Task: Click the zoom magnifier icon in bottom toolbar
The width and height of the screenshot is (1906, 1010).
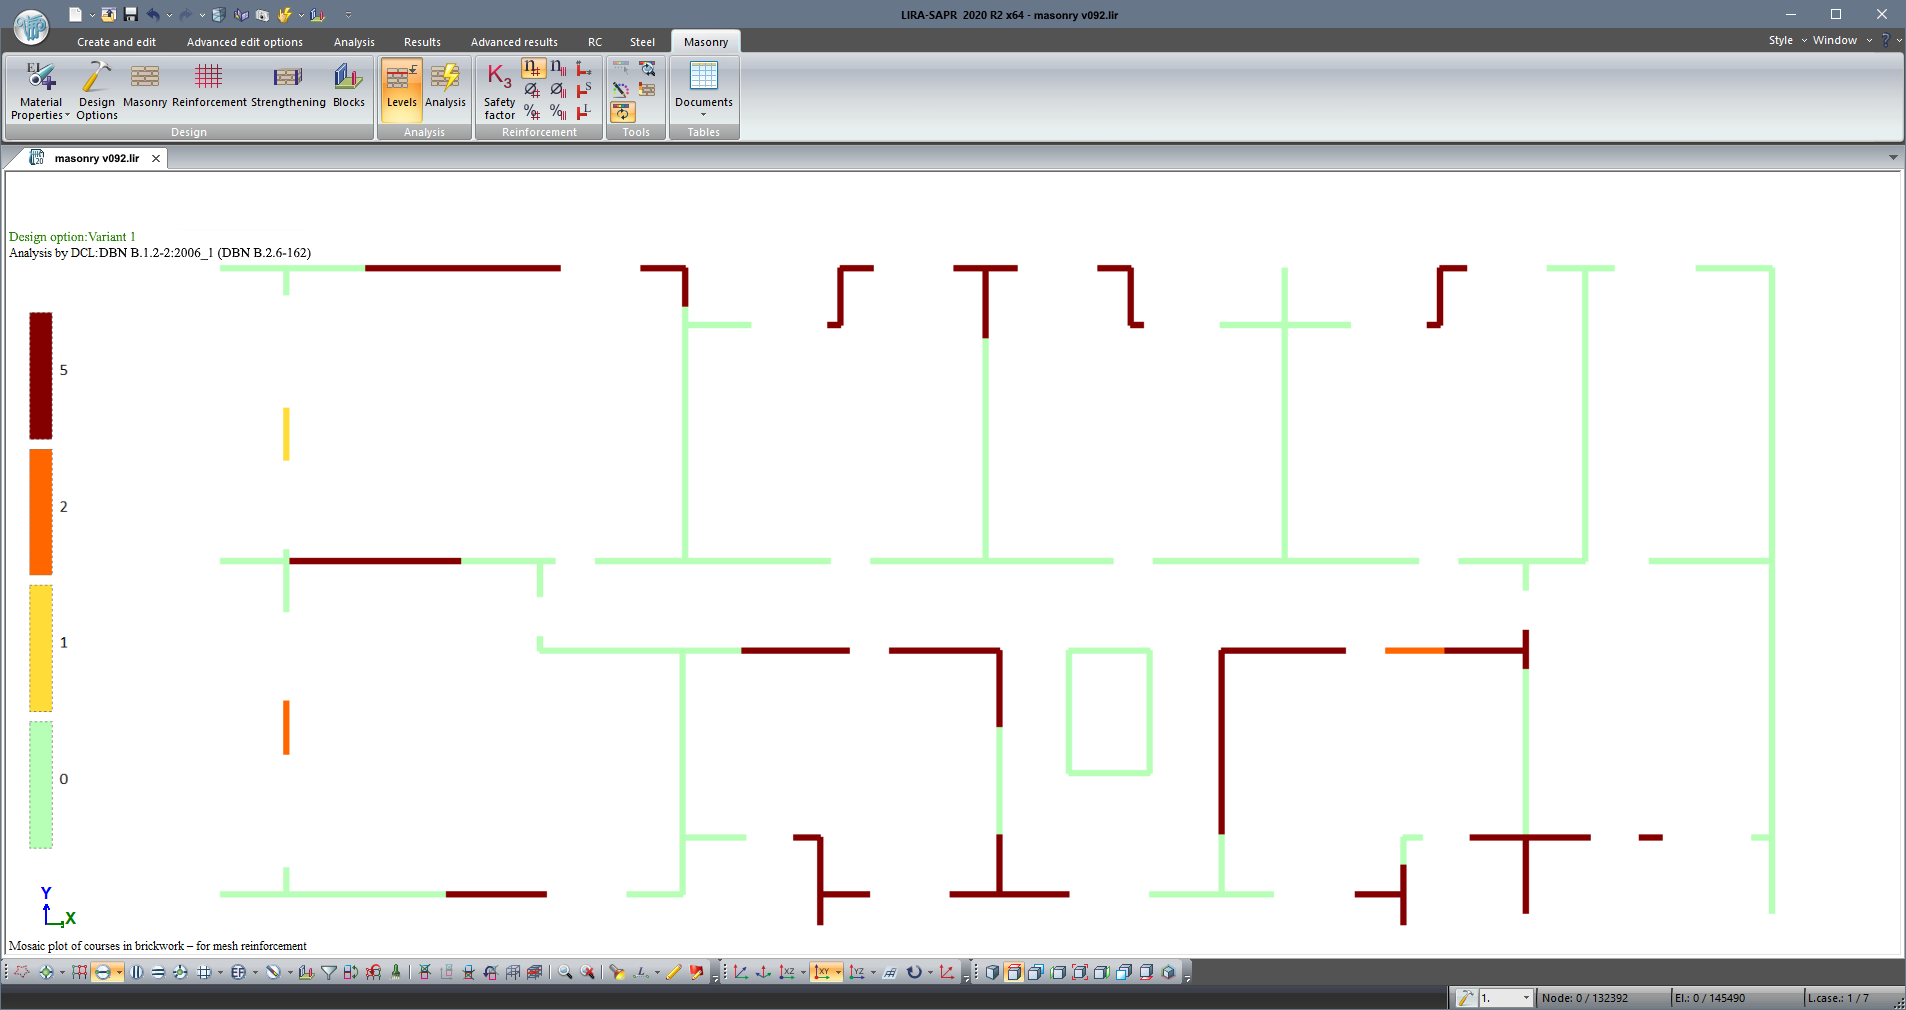Action: (x=565, y=972)
